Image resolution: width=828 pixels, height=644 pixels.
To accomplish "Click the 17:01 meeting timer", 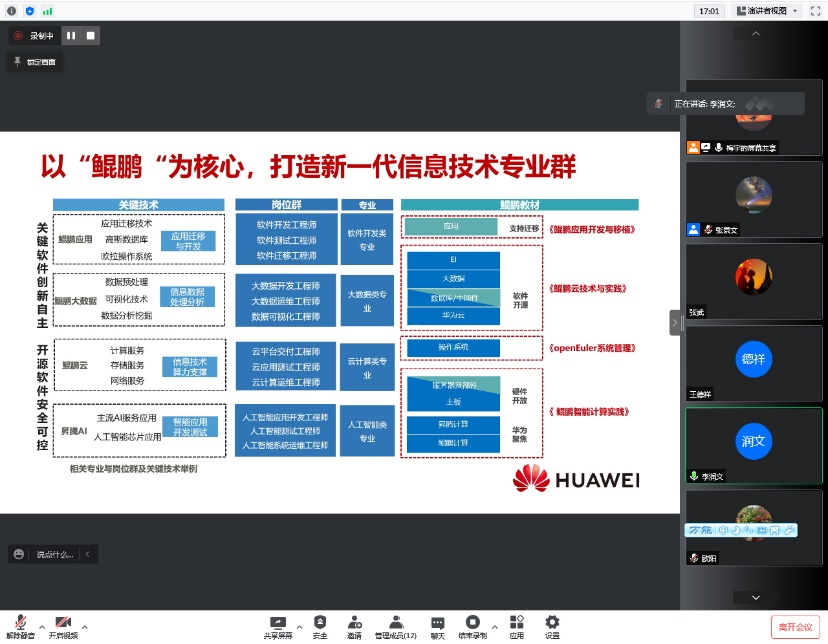I will click(709, 11).
